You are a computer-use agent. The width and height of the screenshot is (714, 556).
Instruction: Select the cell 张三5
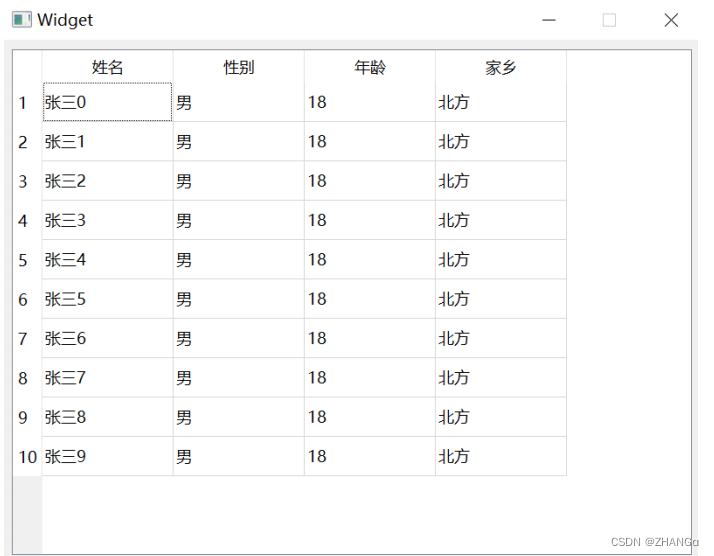point(107,299)
